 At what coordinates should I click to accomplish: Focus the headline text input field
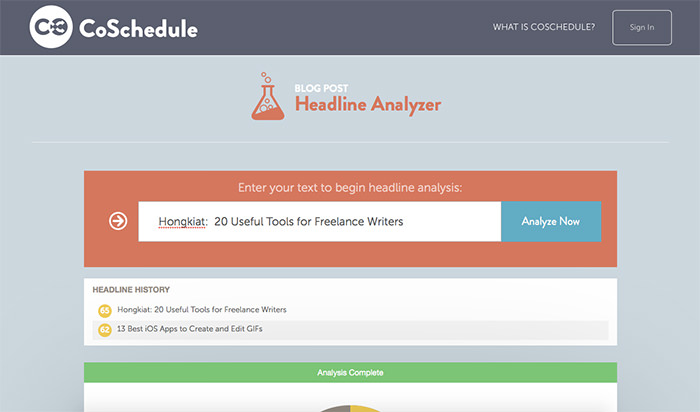coord(320,221)
